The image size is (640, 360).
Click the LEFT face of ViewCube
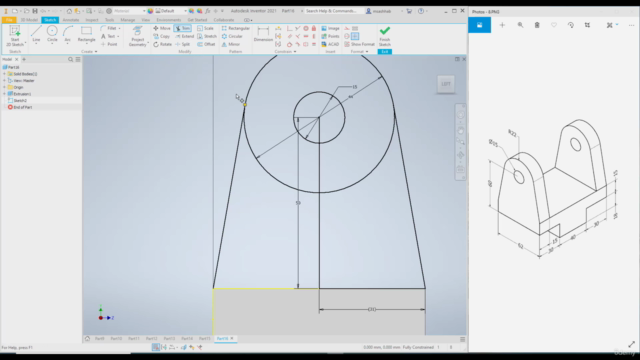446,84
